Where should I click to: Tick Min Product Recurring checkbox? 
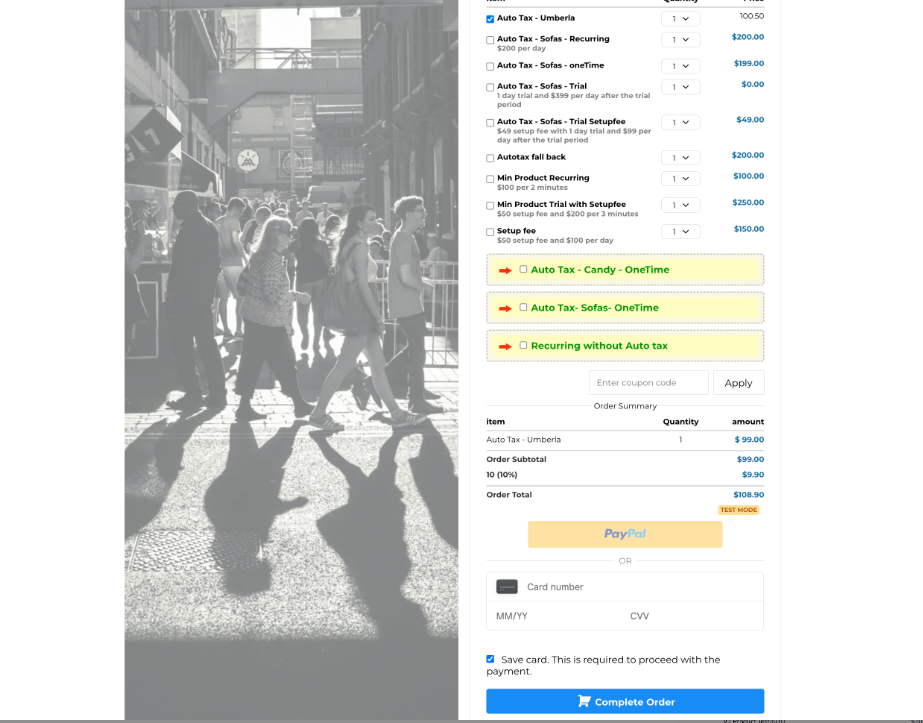490,179
